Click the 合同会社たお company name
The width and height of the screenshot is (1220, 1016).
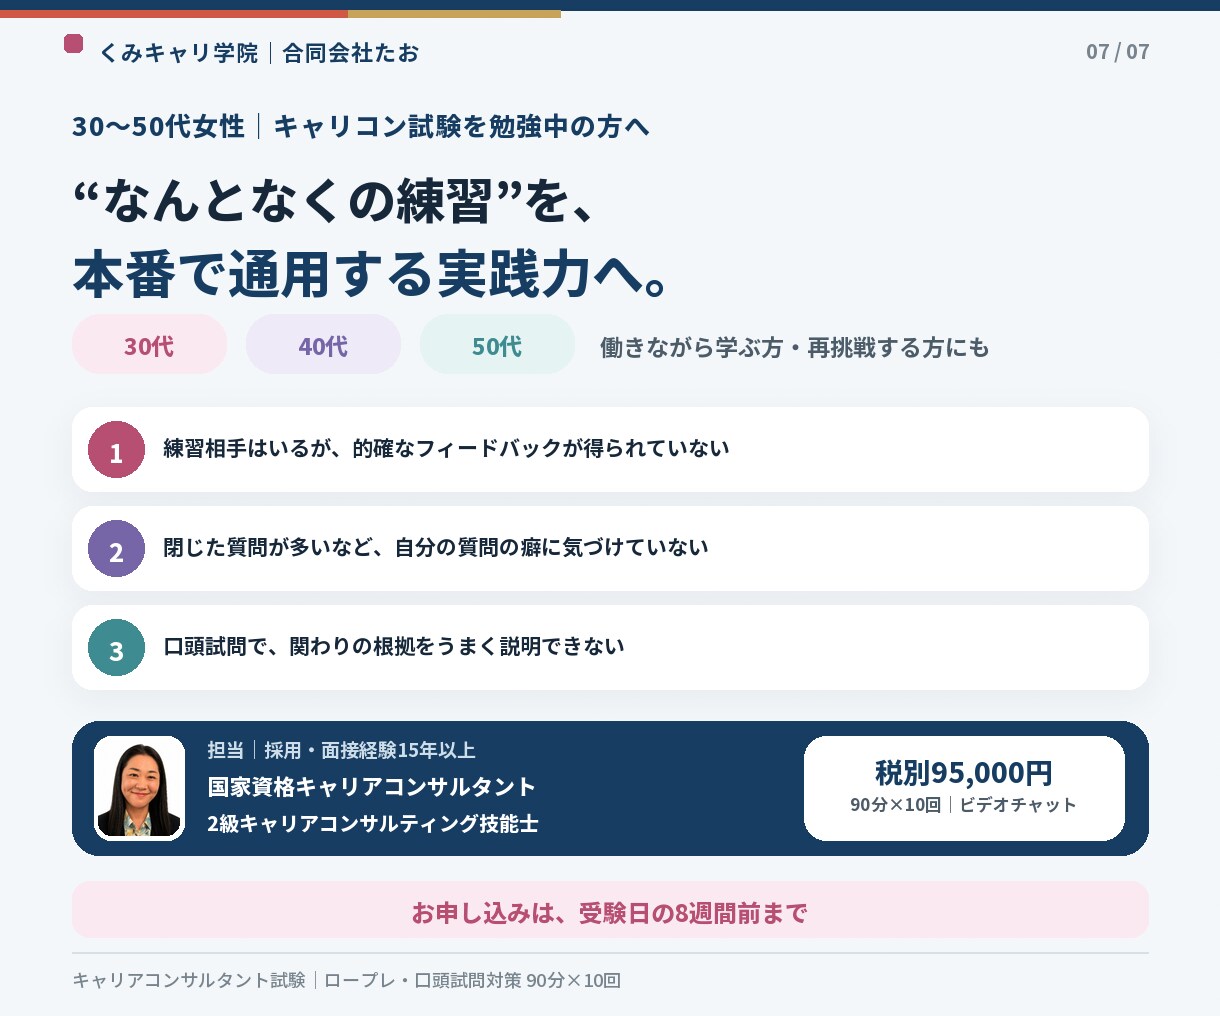pyautogui.click(x=351, y=53)
